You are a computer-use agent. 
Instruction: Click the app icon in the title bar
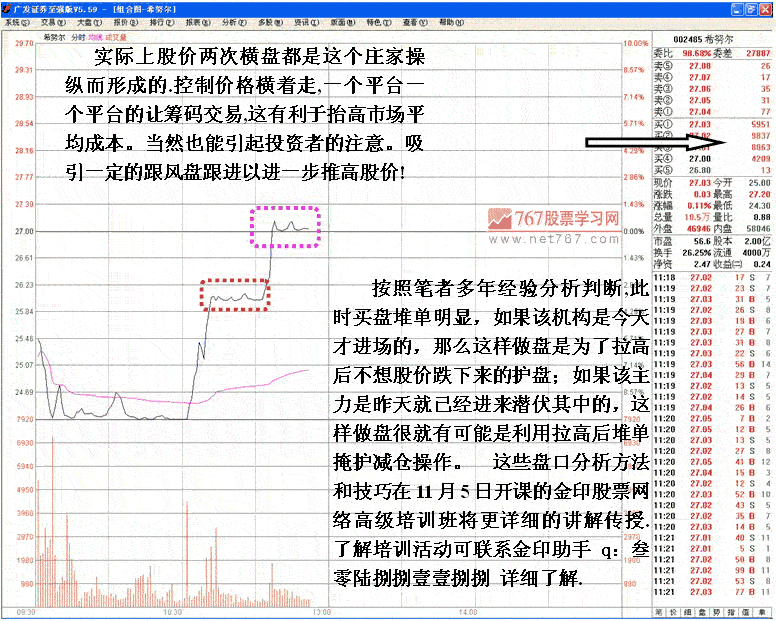[6, 7]
